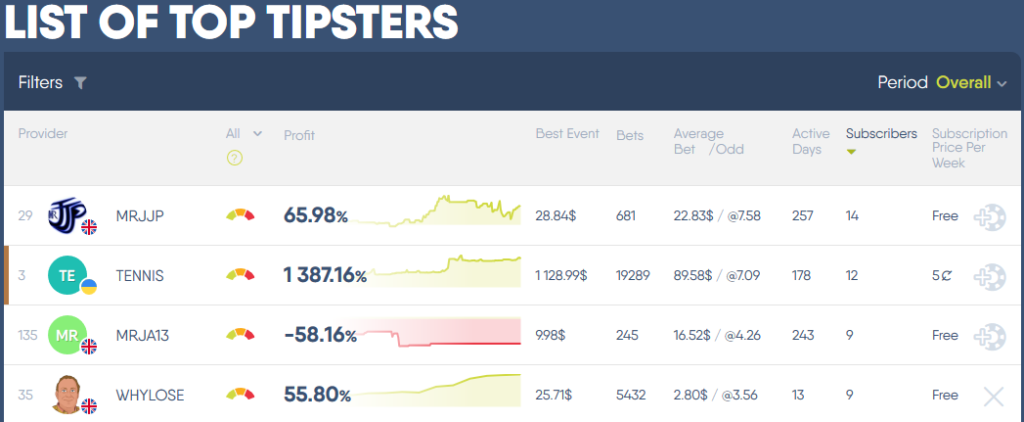Image resolution: width=1024 pixels, height=422 pixels.
Task: Click the risk gauge icon for WHYLOSE
Action: pos(240,395)
